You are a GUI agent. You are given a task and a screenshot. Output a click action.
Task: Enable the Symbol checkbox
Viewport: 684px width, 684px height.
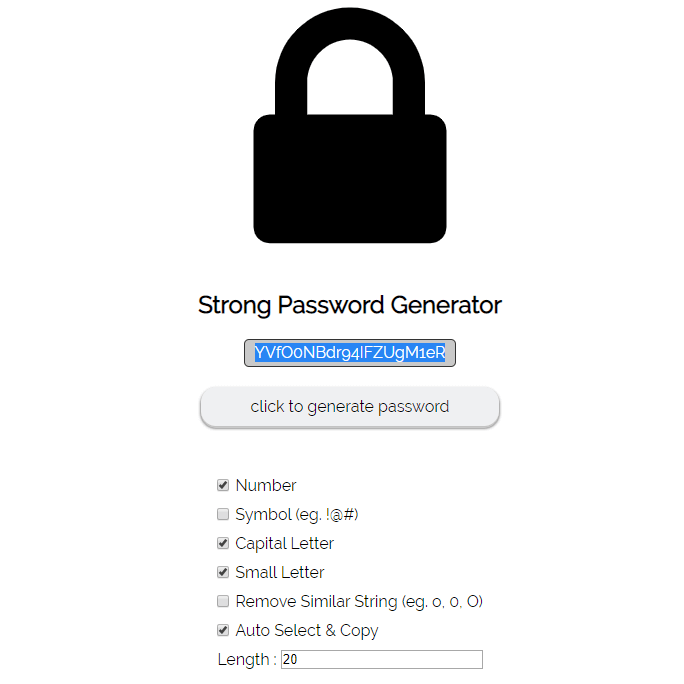coord(223,515)
